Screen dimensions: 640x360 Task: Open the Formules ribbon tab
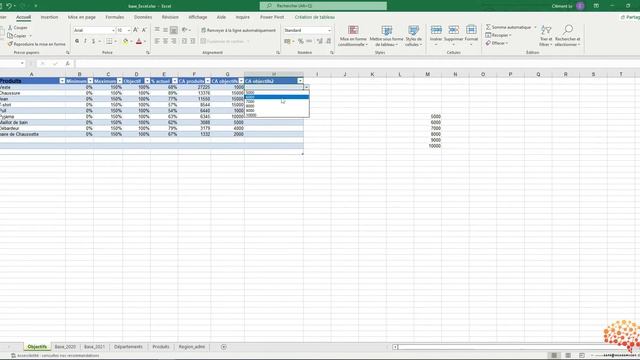pyautogui.click(x=115, y=17)
